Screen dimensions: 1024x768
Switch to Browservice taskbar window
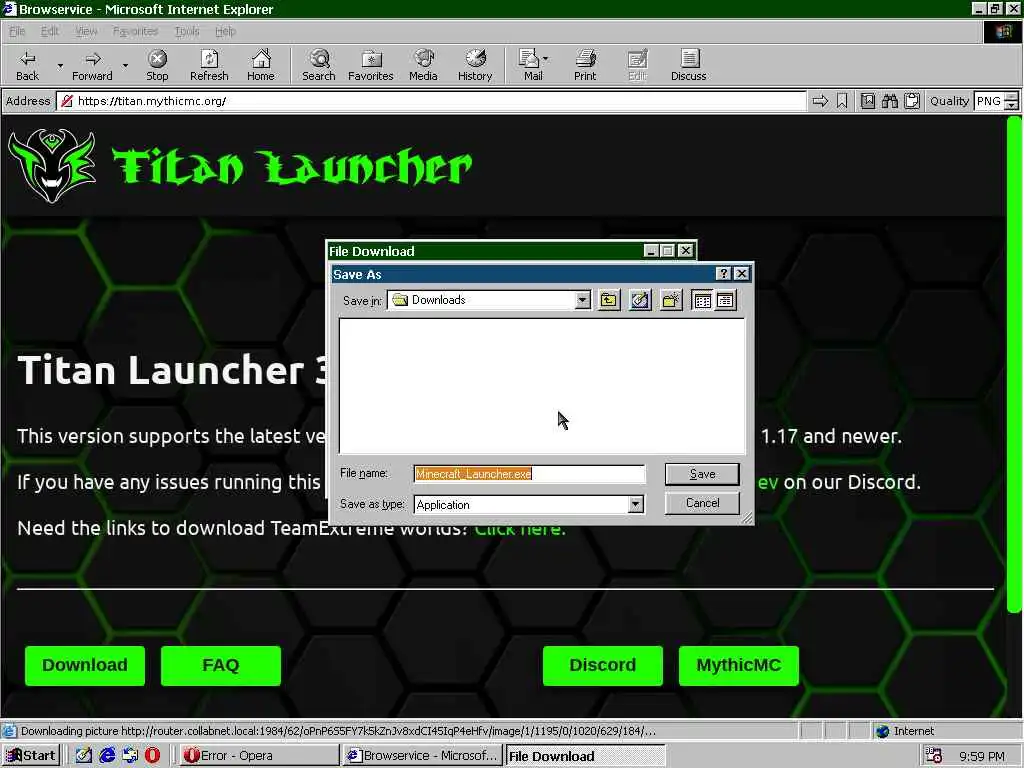coord(423,756)
